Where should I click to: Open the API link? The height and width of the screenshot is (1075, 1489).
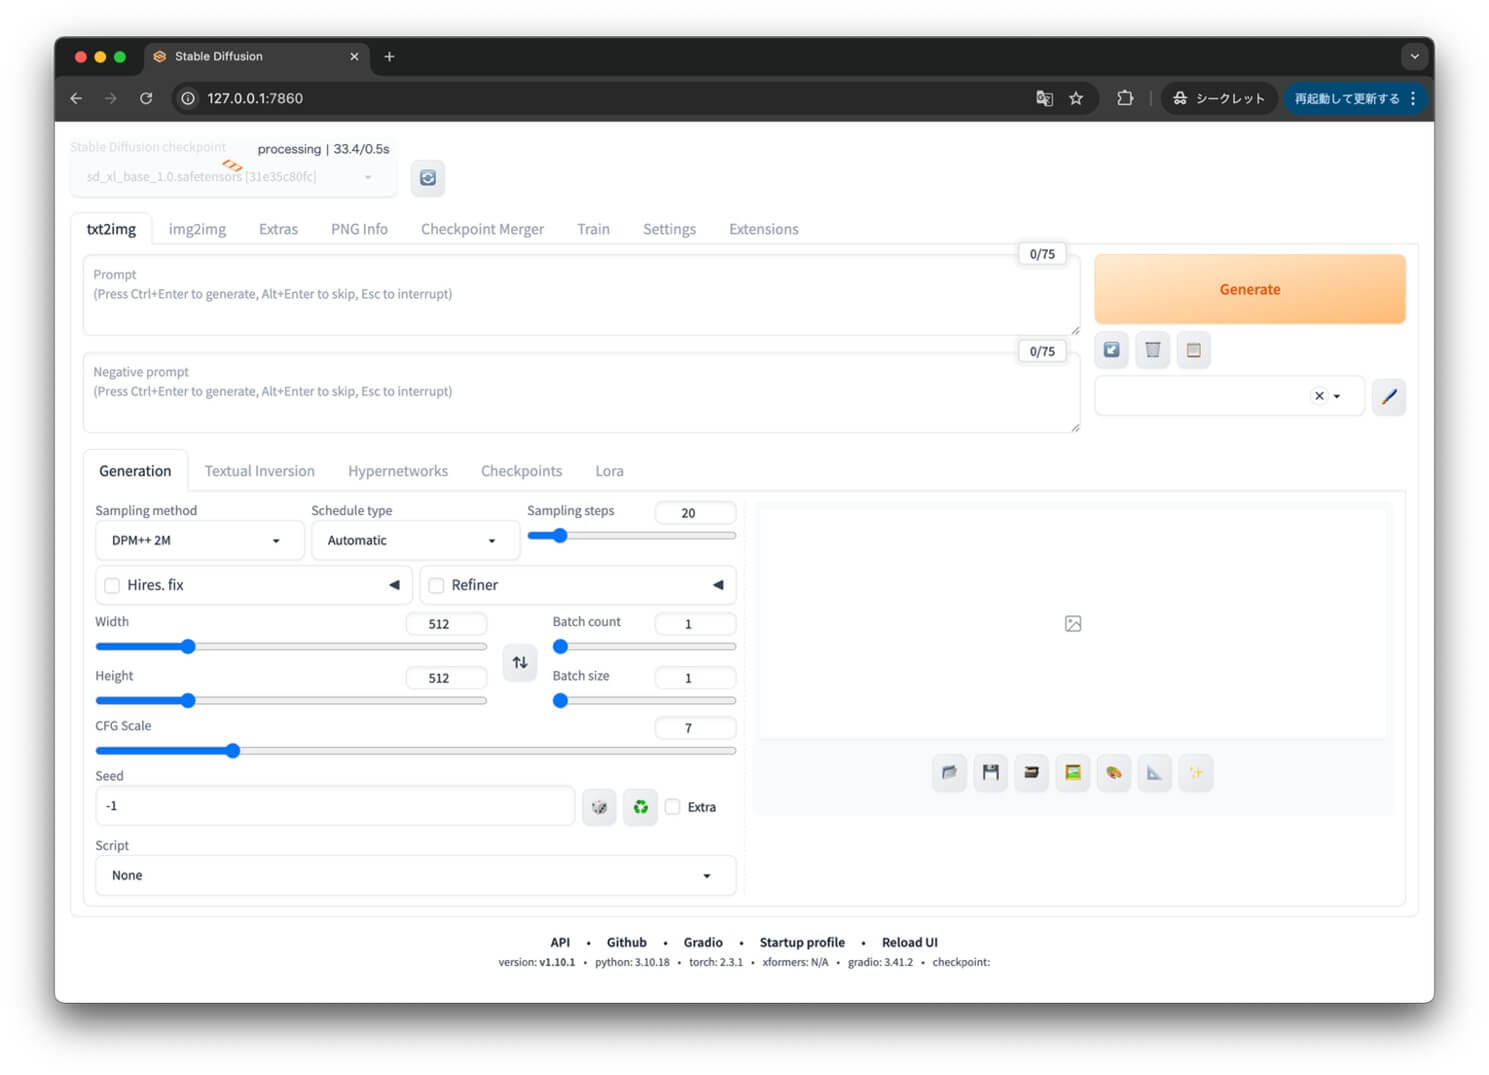560,943
